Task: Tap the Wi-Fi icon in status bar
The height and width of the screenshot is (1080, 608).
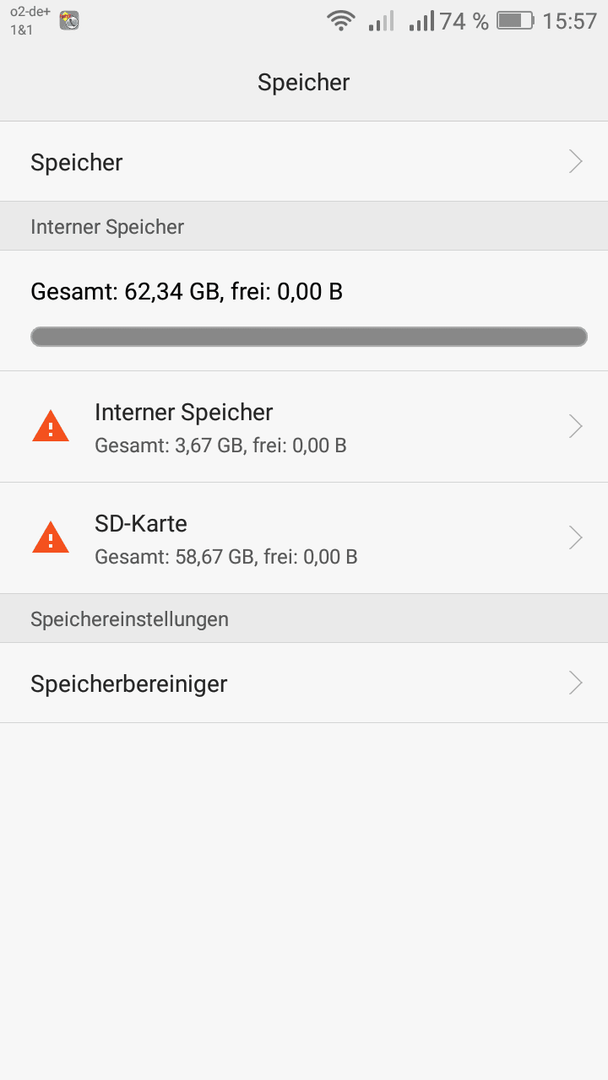Action: point(340,21)
